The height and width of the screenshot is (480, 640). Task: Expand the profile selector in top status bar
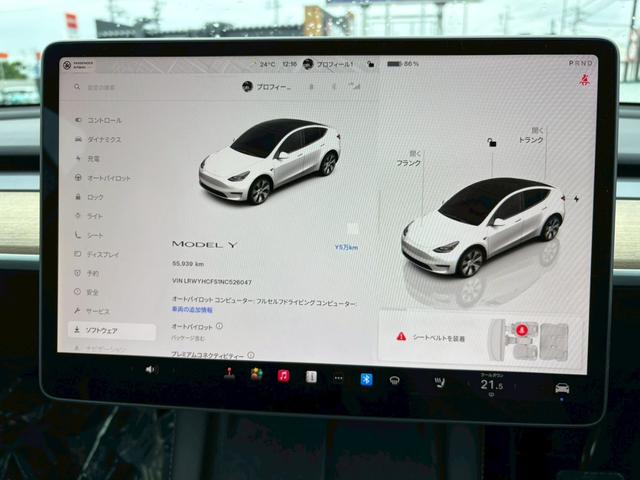click(330, 64)
